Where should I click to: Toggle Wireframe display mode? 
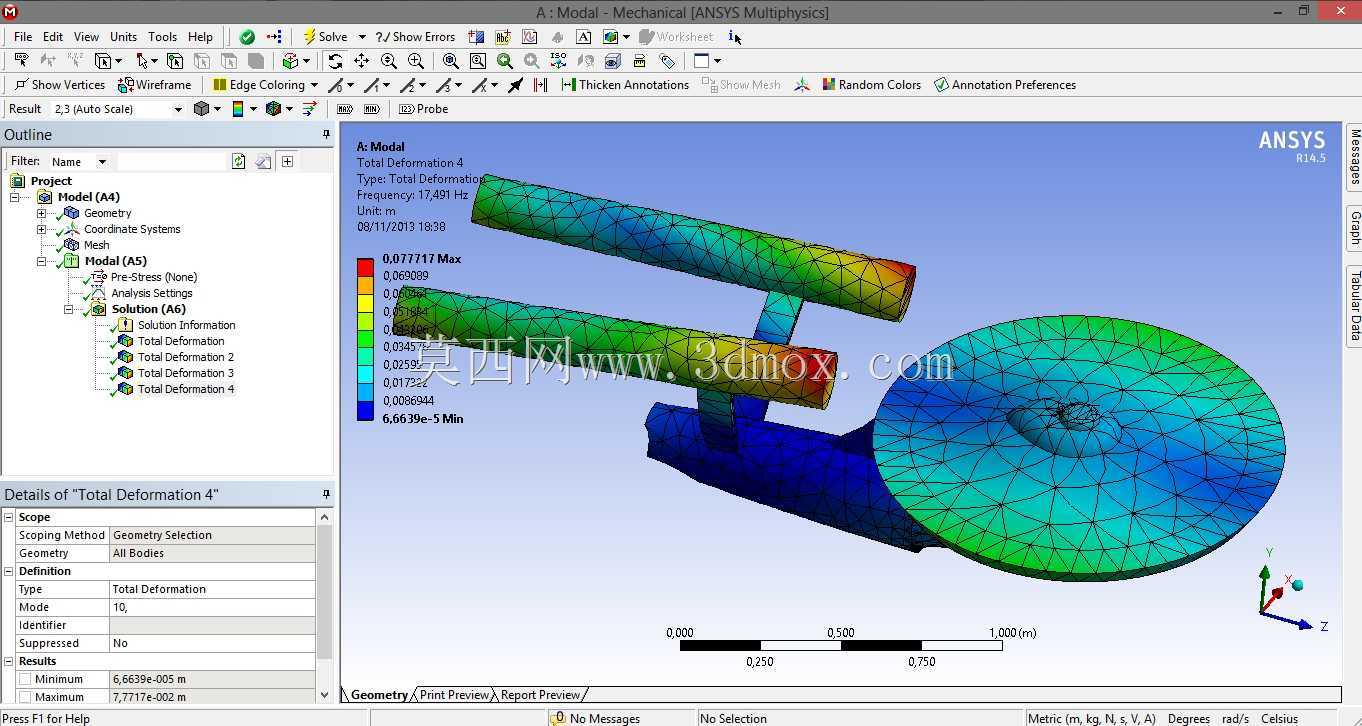coord(155,85)
